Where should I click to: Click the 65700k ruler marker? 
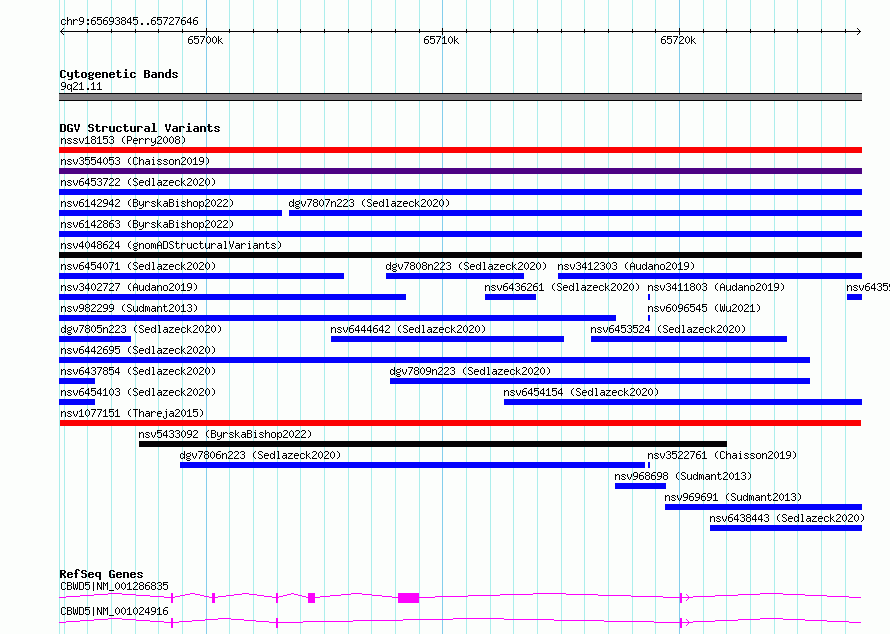205,40
